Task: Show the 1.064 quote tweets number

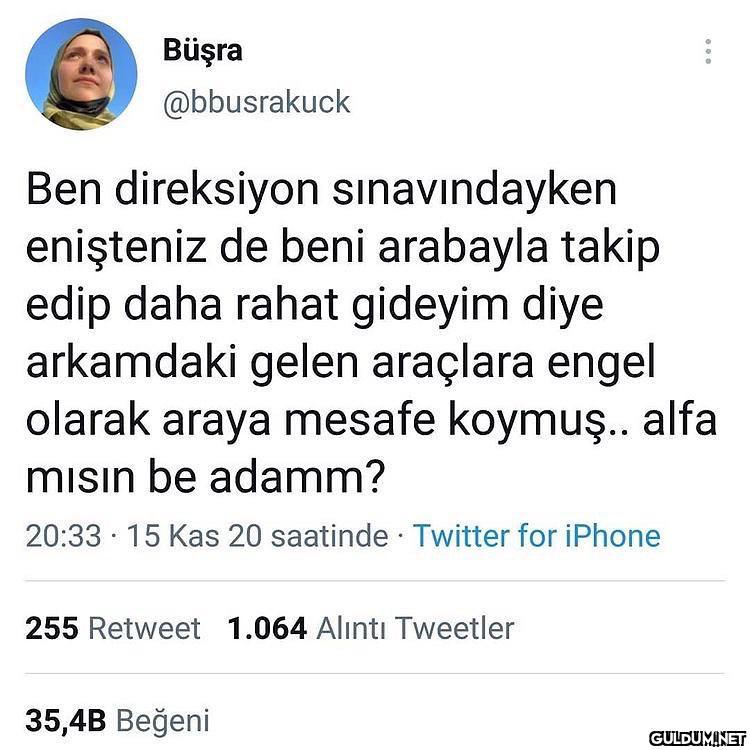Action: 267,628
